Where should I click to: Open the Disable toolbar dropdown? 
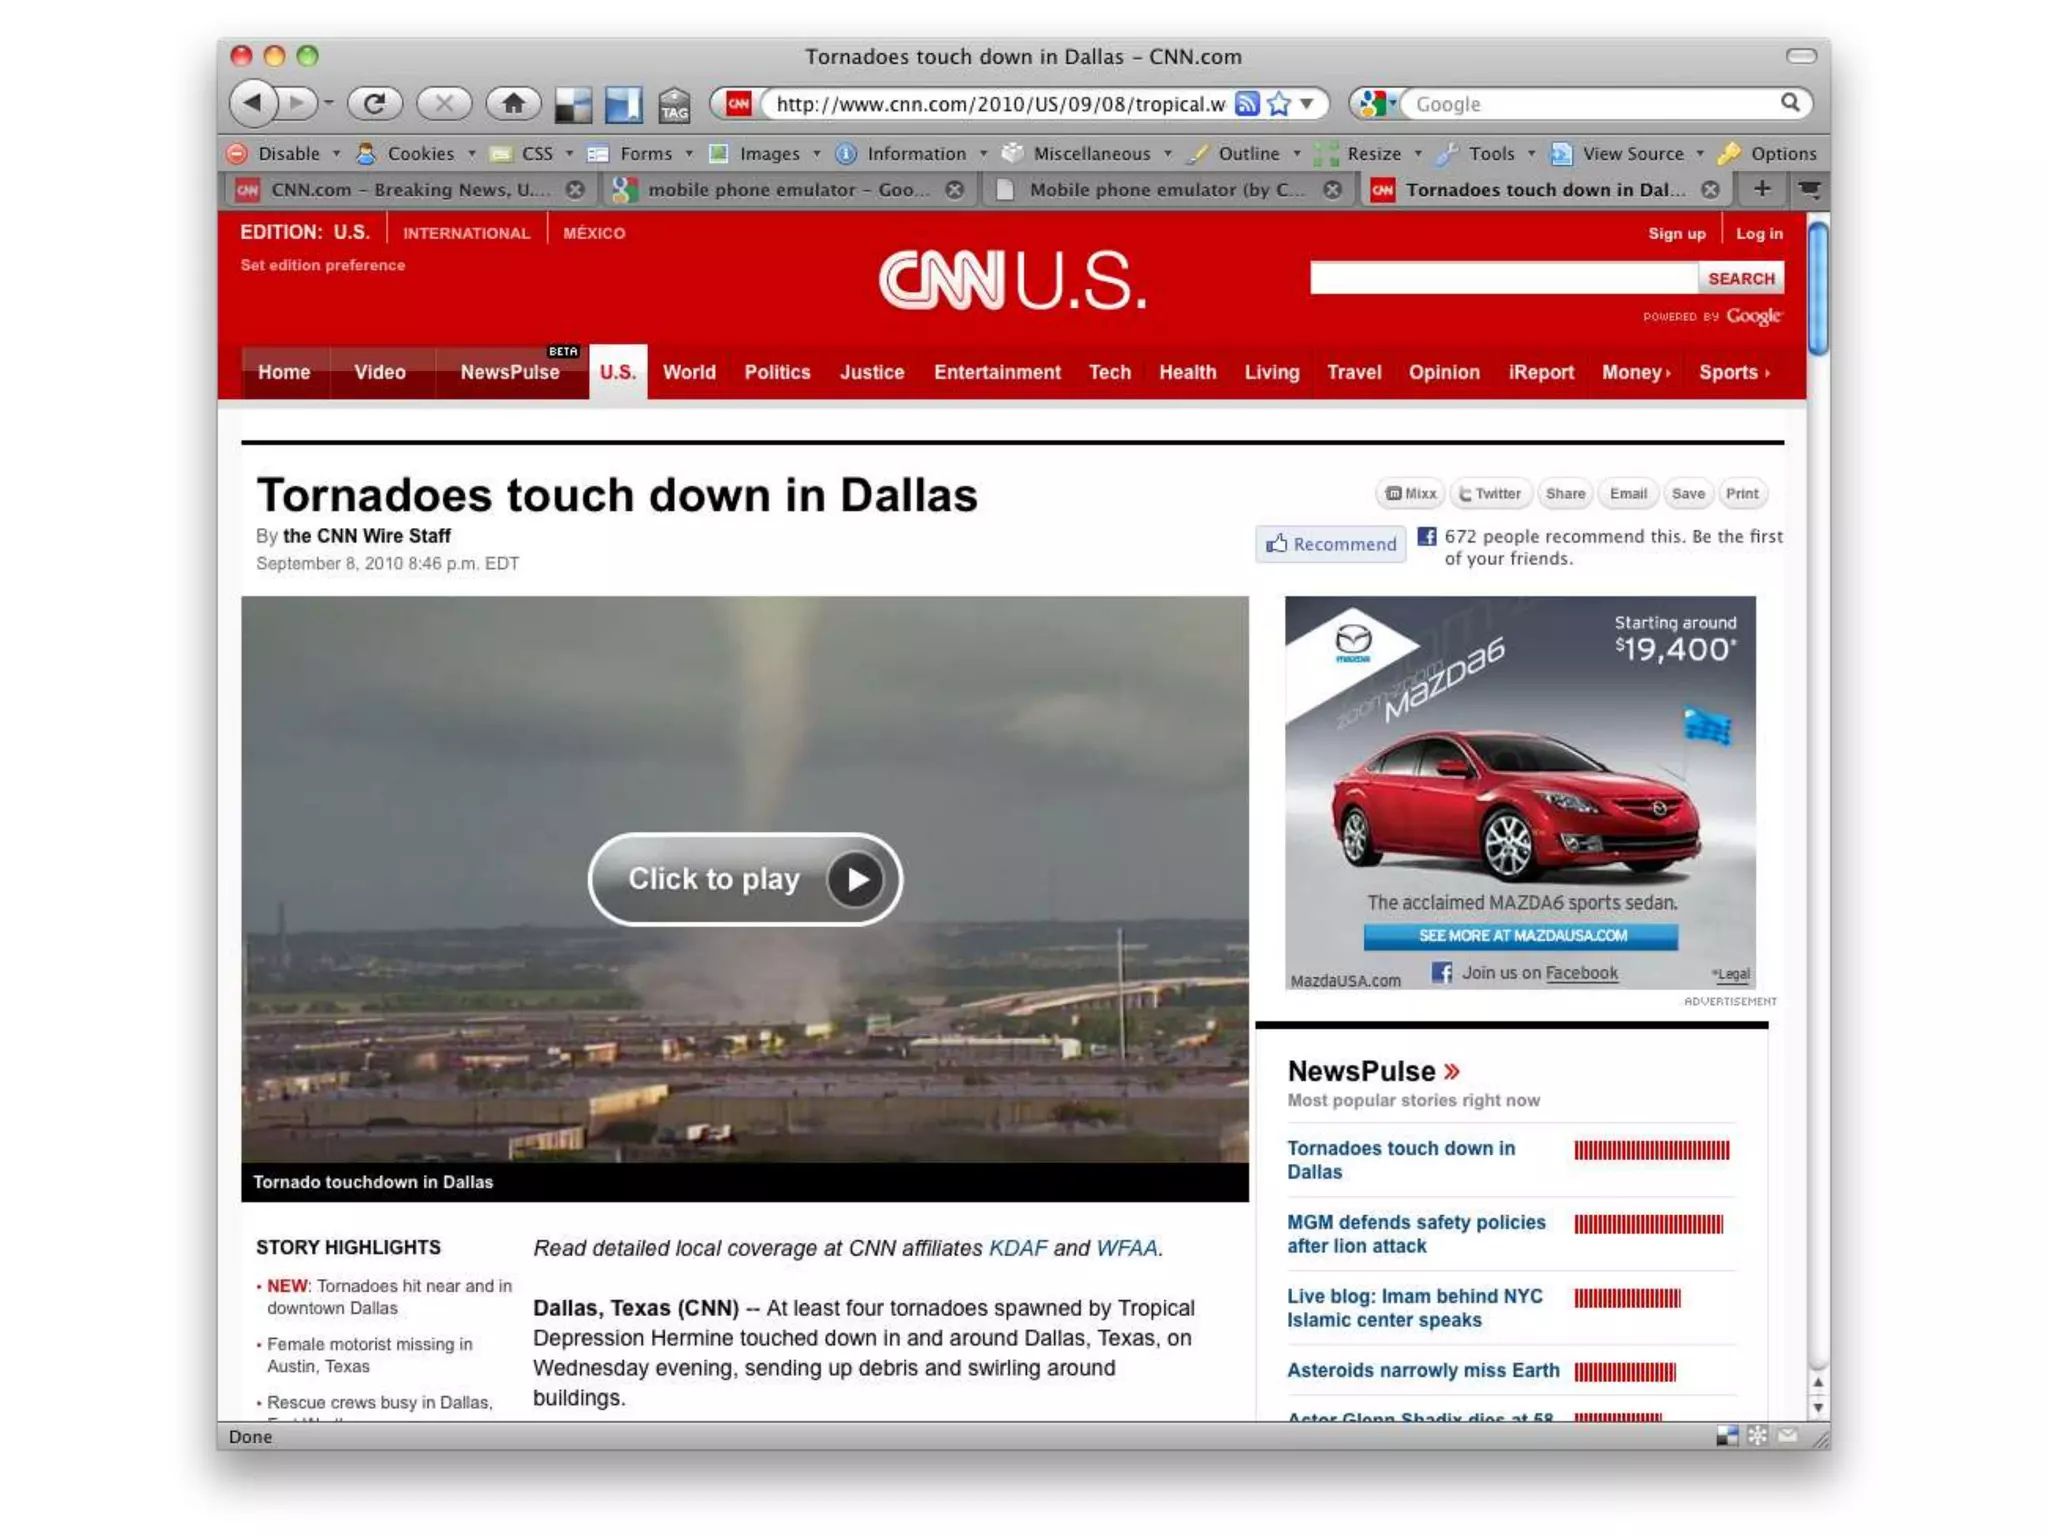[x=287, y=154]
